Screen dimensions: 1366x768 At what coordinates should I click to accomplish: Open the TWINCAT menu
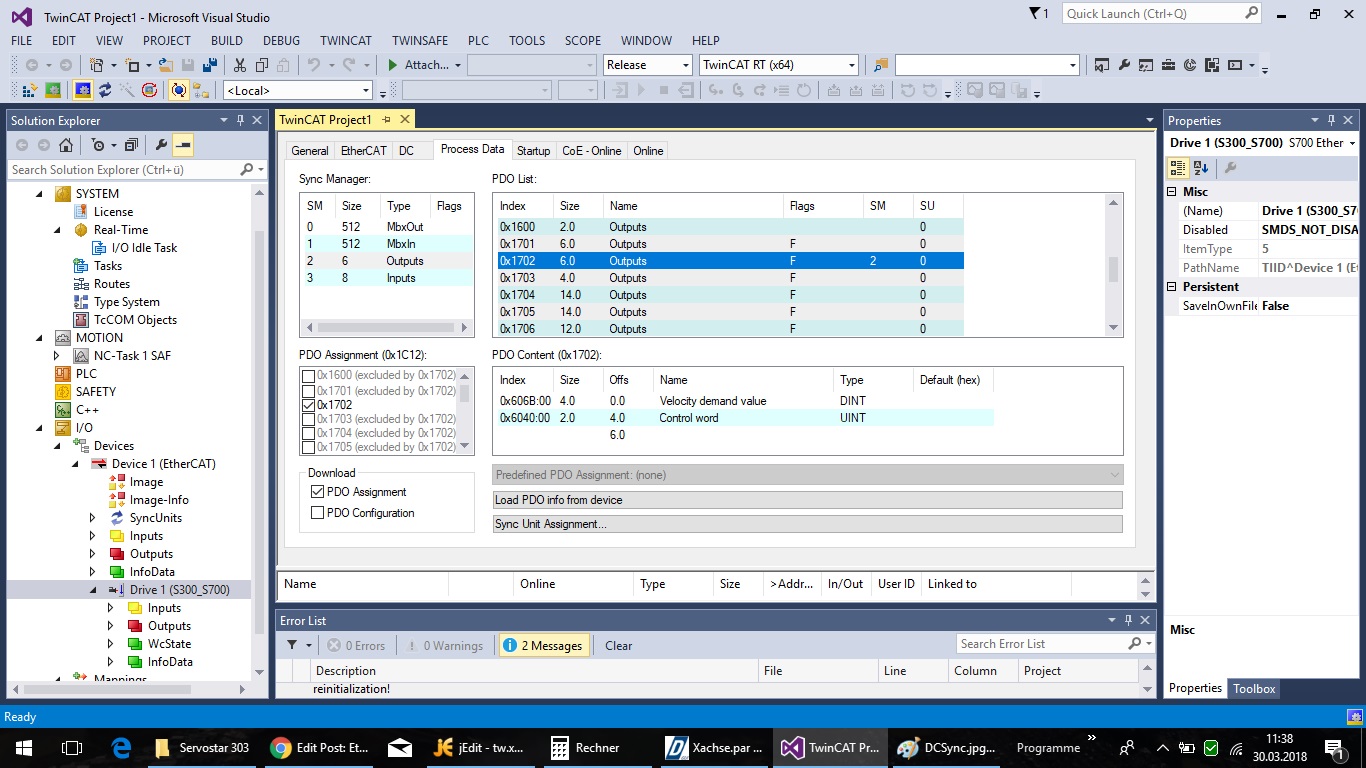[x=345, y=41]
